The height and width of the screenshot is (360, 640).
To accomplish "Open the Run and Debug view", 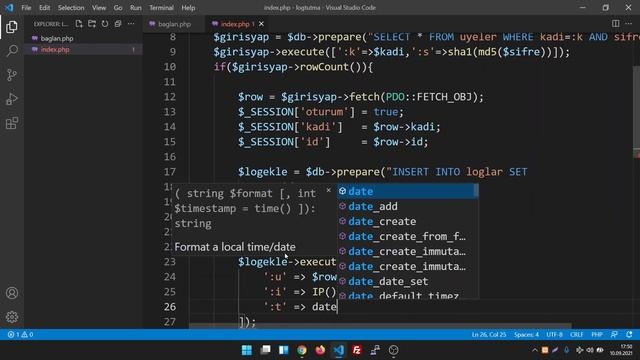I will pyautogui.click(x=12, y=99).
